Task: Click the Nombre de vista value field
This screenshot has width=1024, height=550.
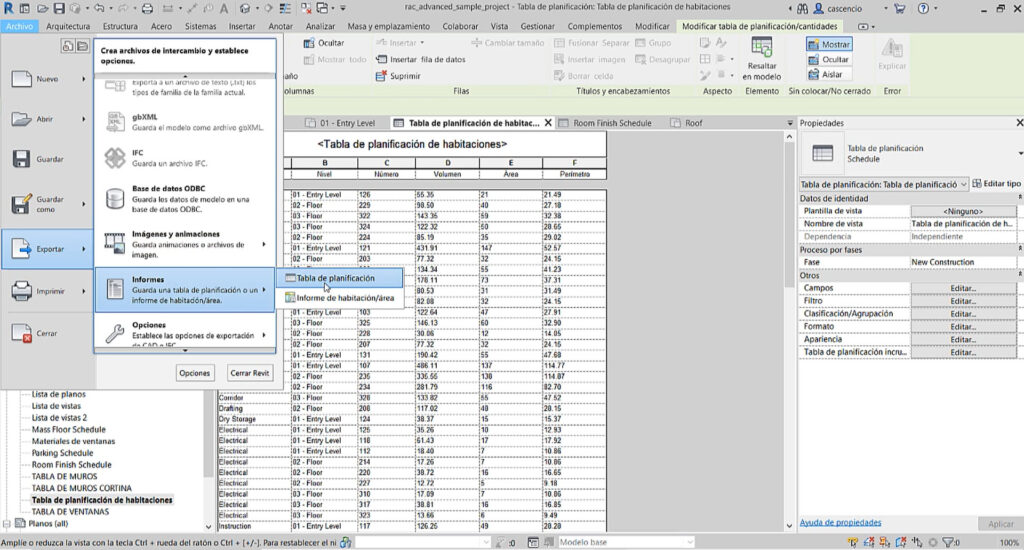Action: 963,224
